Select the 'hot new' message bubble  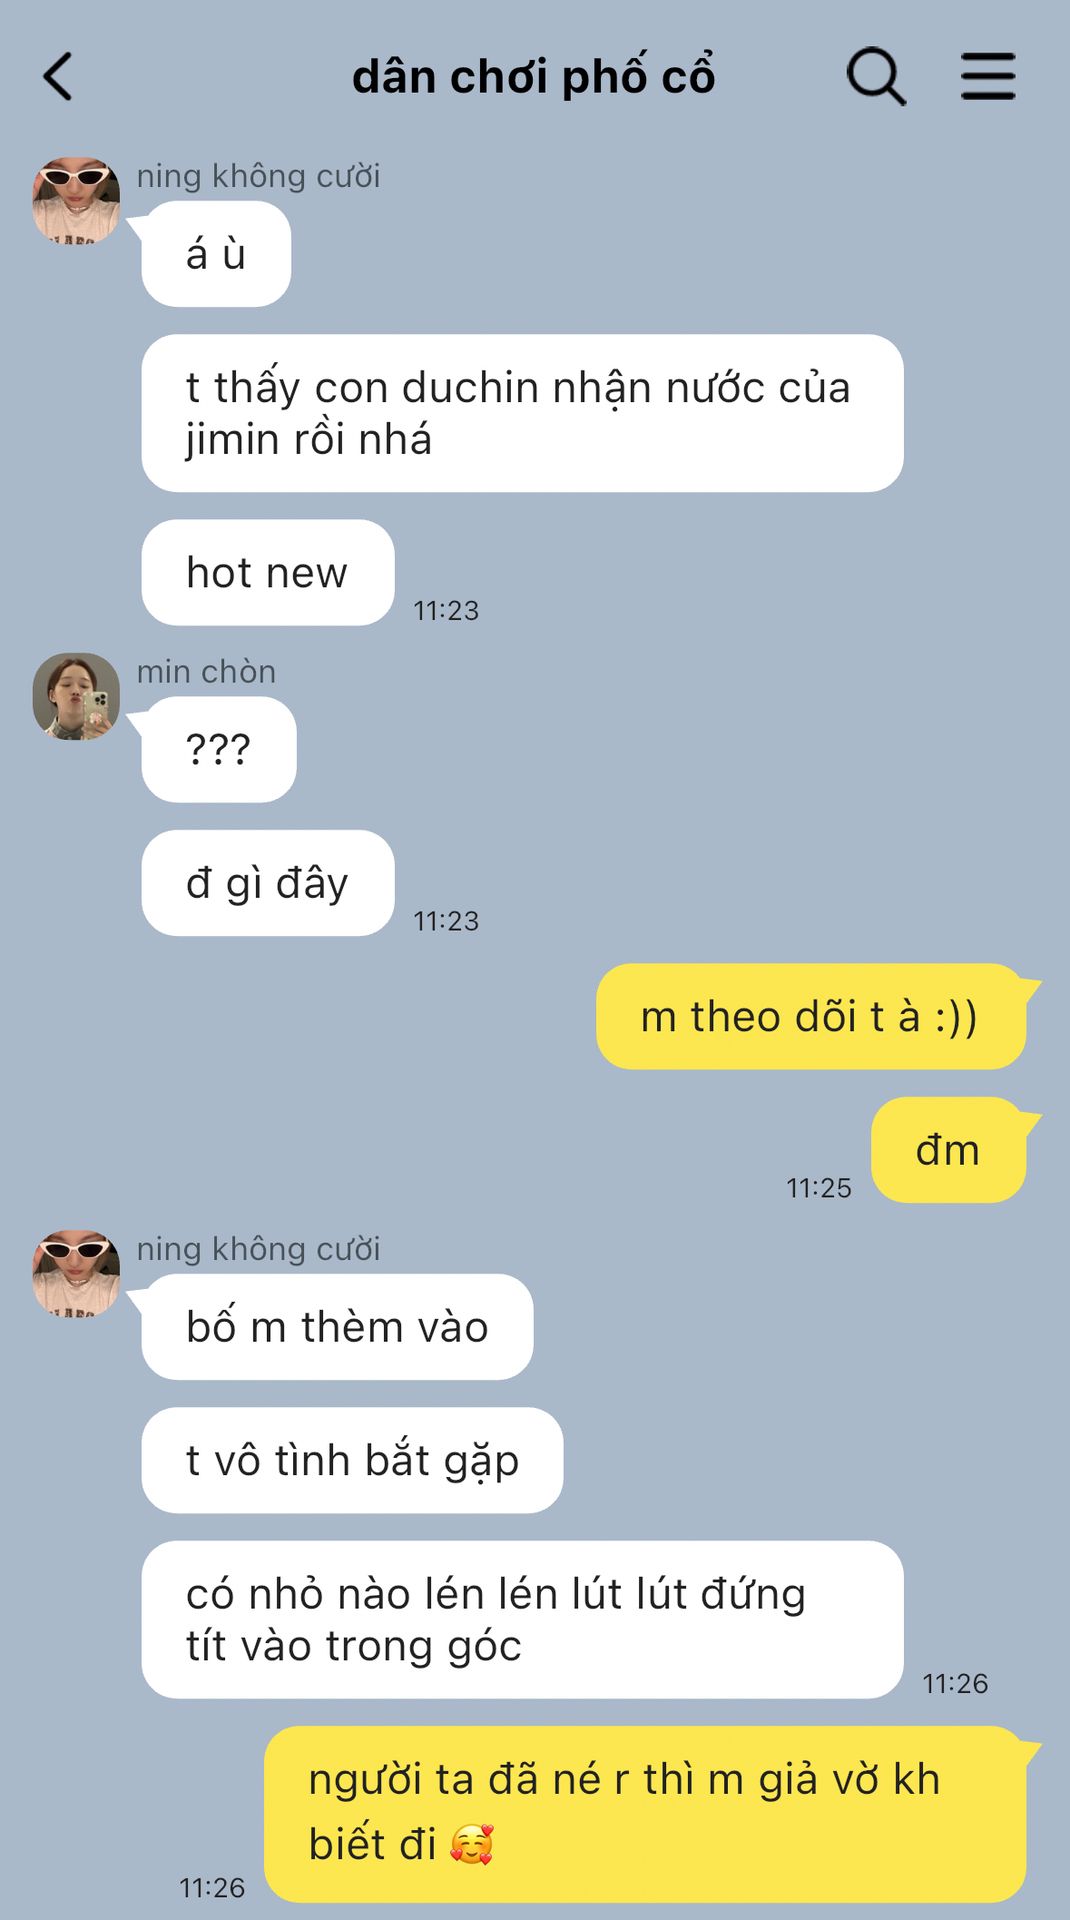[x=268, y=573]
